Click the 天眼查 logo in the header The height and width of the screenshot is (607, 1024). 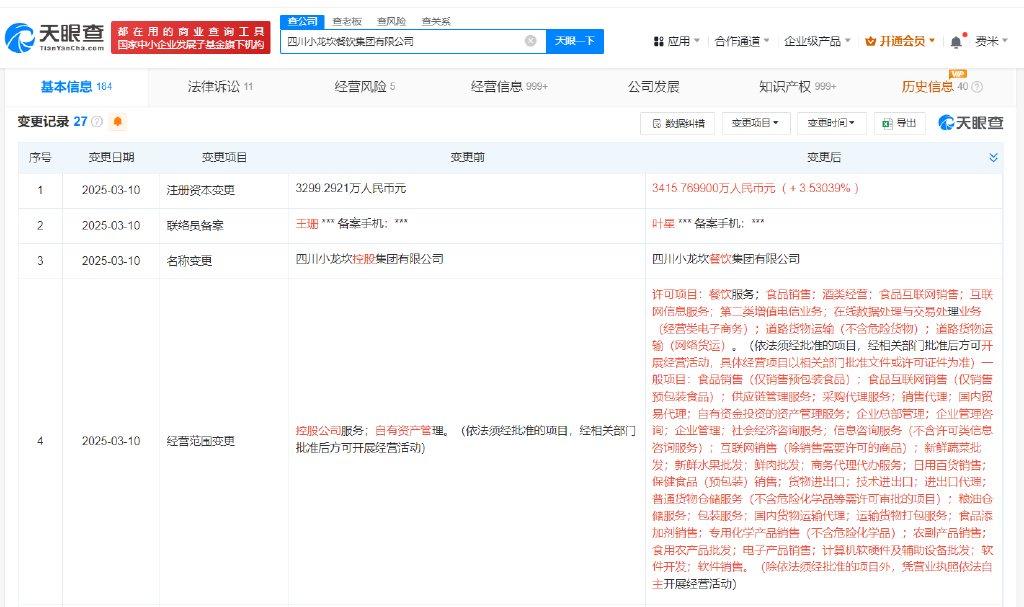pyautogui.click(x=54, y=38)
